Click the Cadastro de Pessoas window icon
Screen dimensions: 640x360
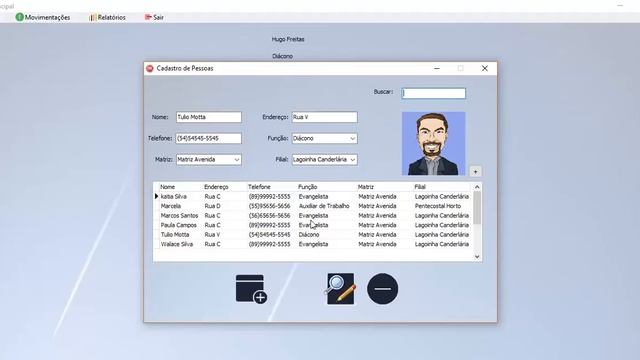pos(150,69)
